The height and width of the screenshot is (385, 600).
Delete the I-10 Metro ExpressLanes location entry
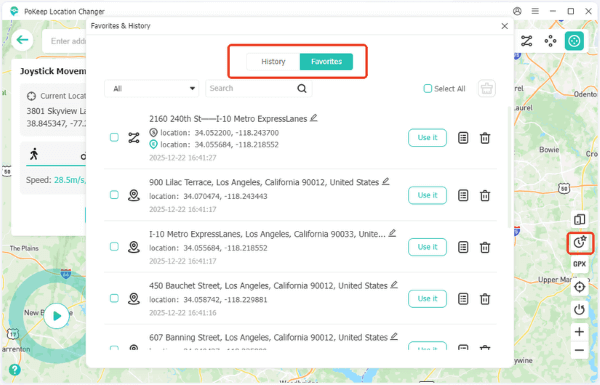[485, 247]
